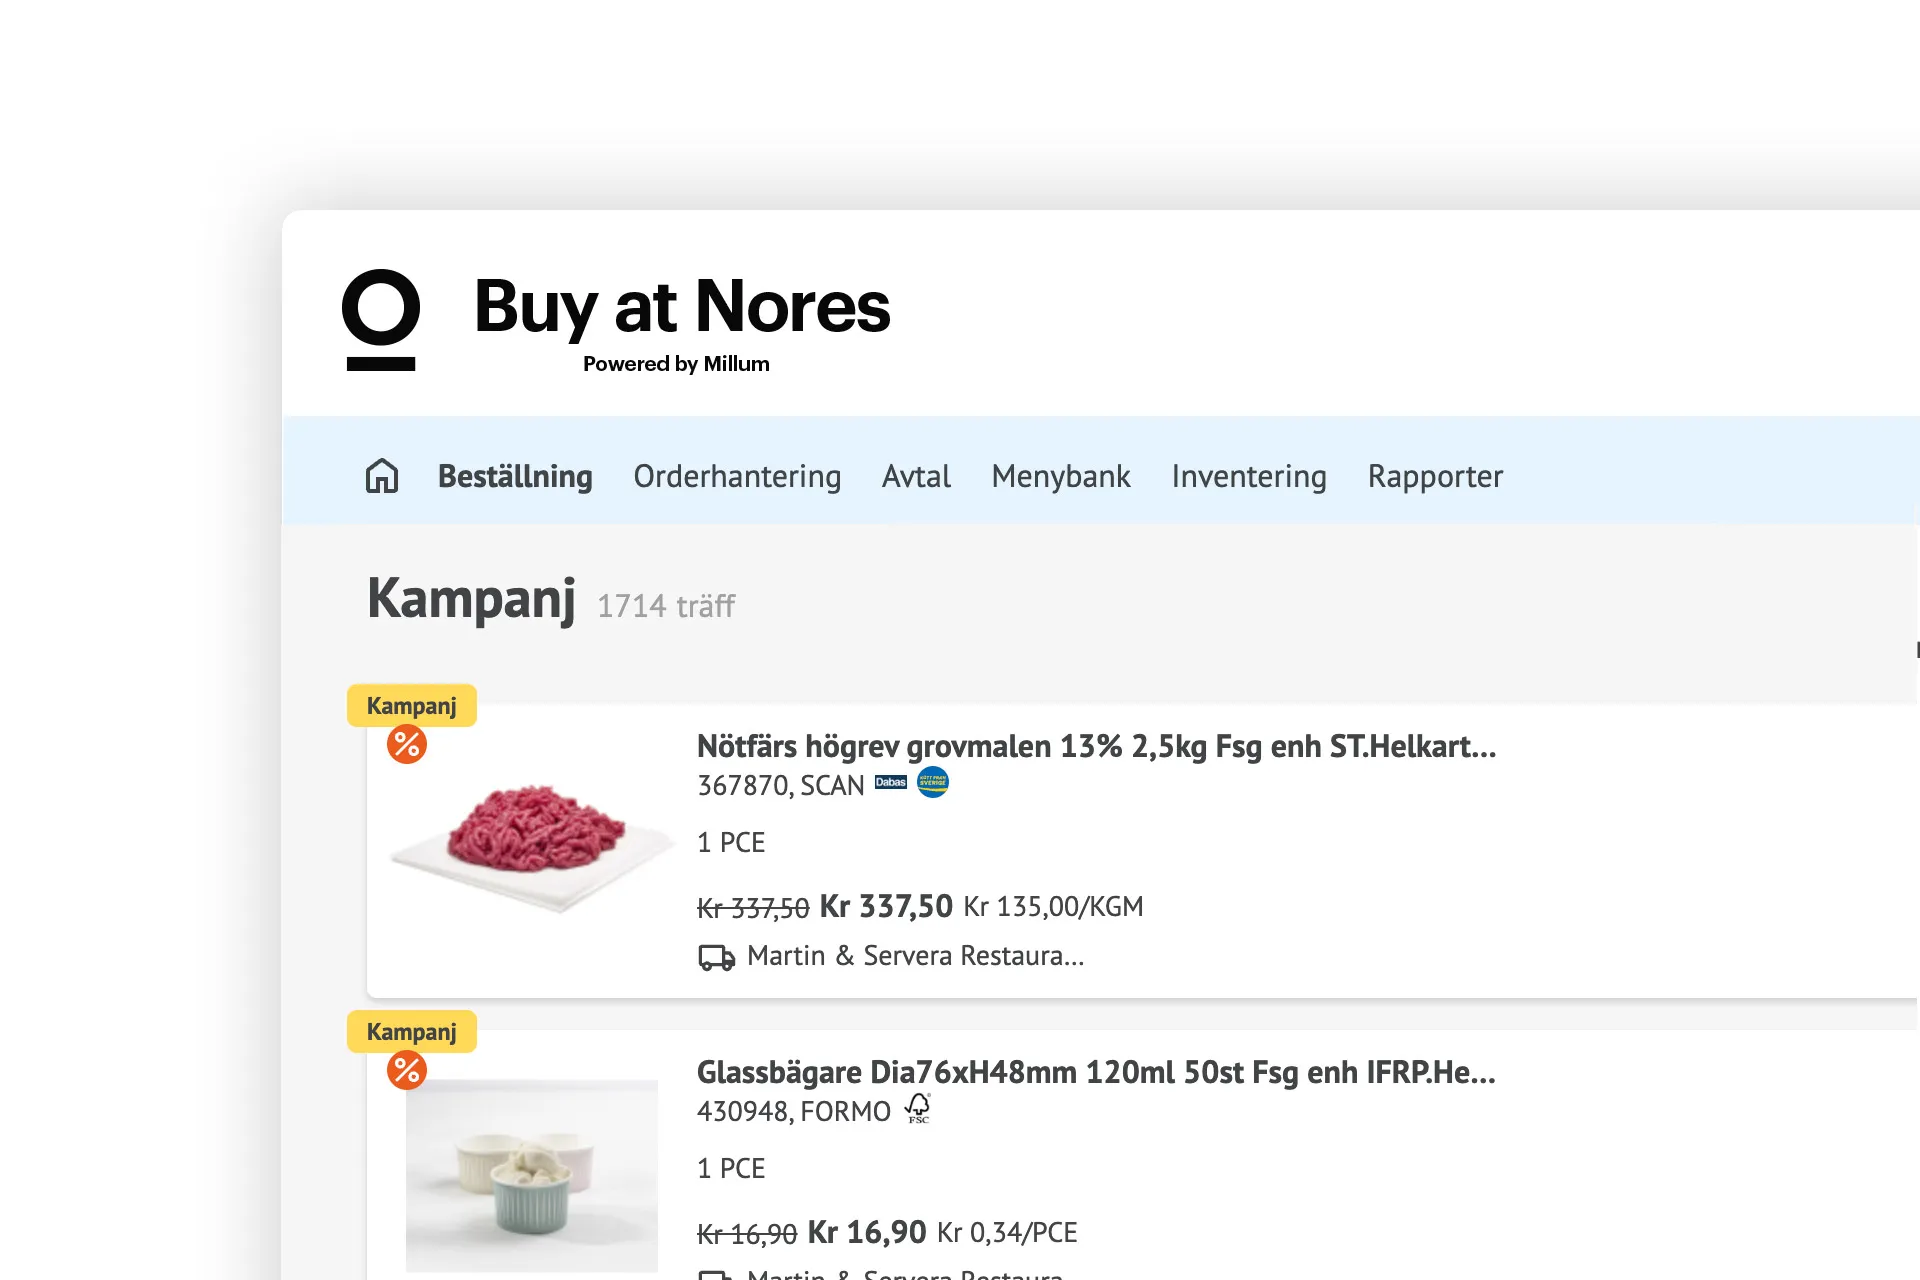
Task: Open the Nötfärs högrev grovmalen product page
Action: (1096, 746)
